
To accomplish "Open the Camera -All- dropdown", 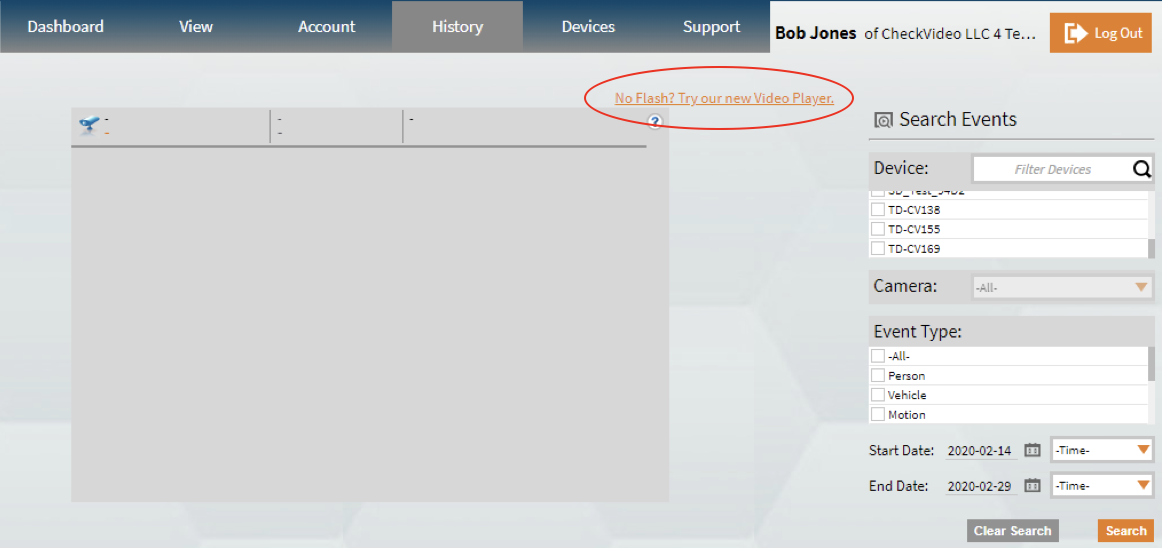I will tap(1062, 287).
